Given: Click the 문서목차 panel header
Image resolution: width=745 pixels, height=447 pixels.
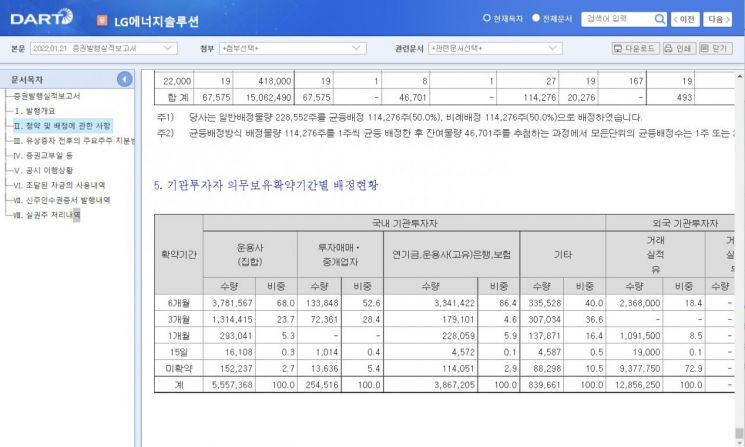Looking at the screenshot, I should coord(67,79).
